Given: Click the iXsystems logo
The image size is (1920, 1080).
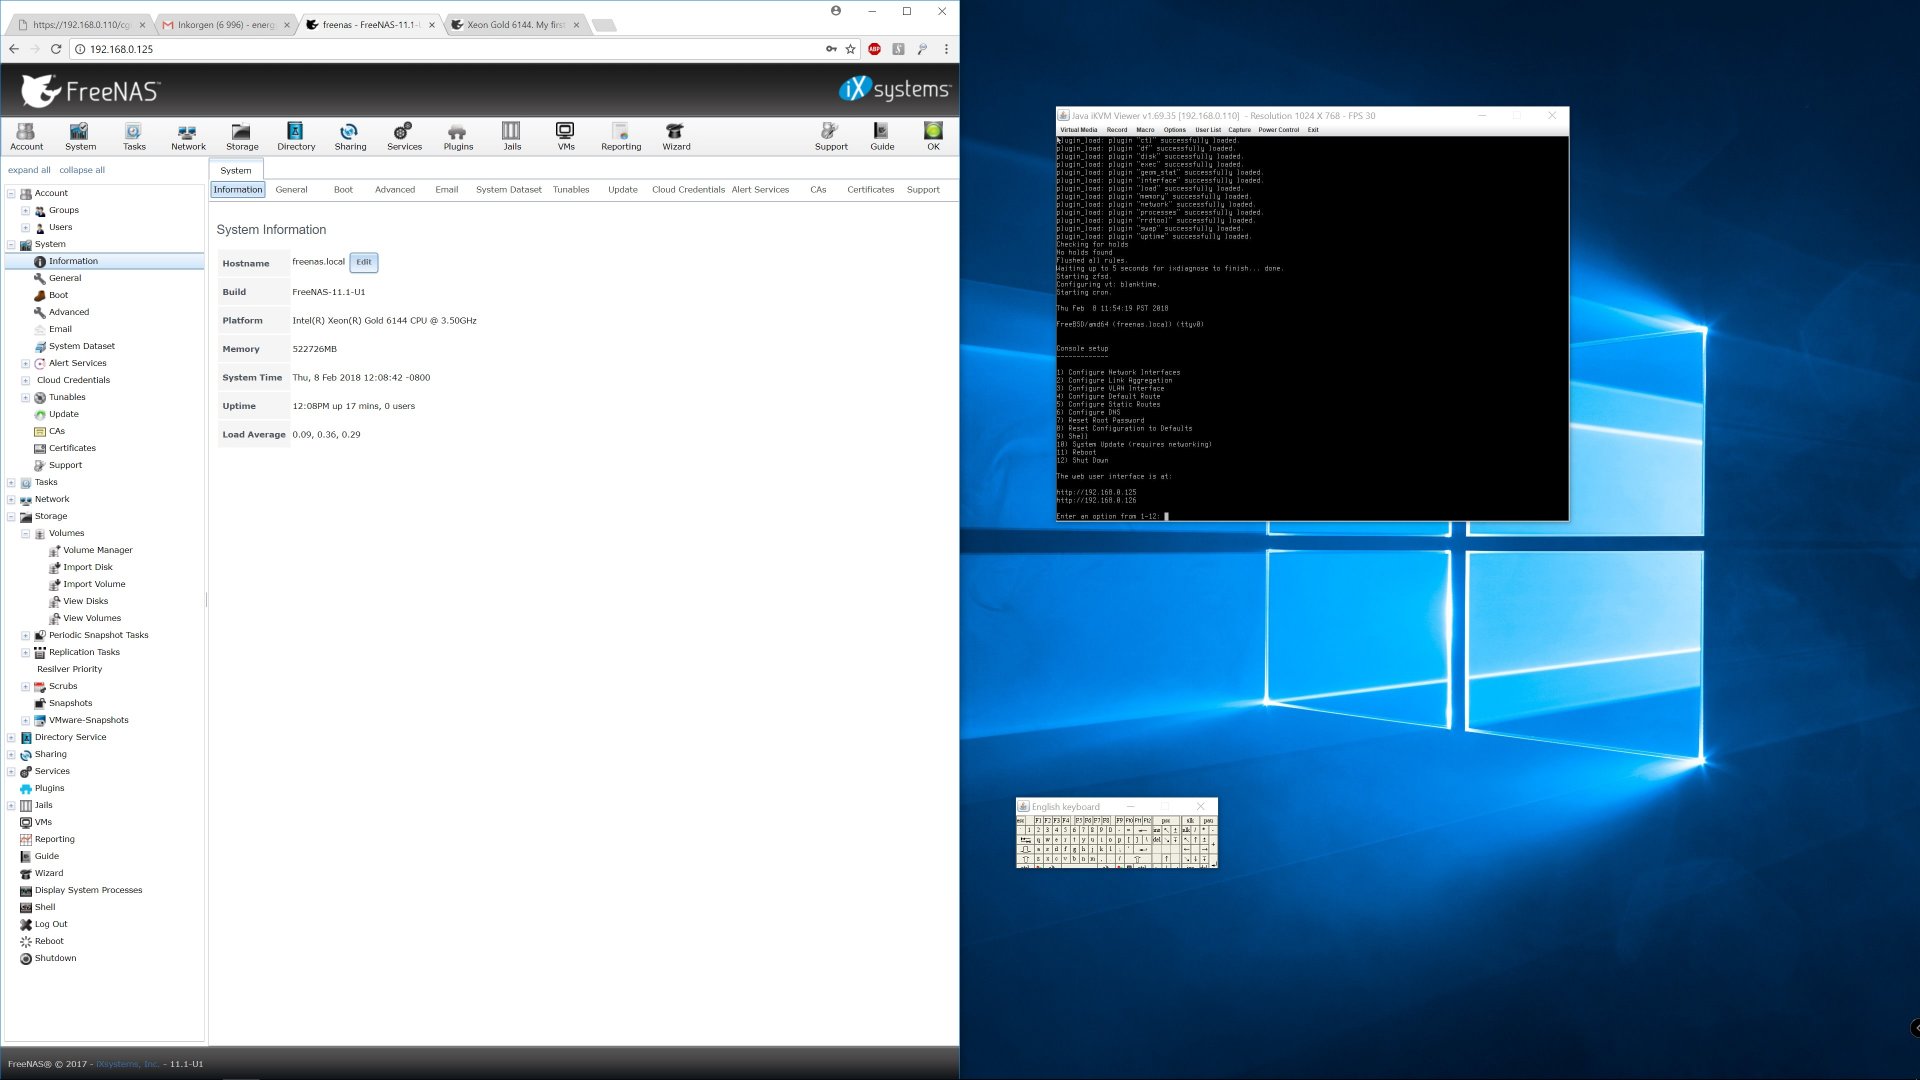Looking at the screenshot, I should tap(895, 89).
